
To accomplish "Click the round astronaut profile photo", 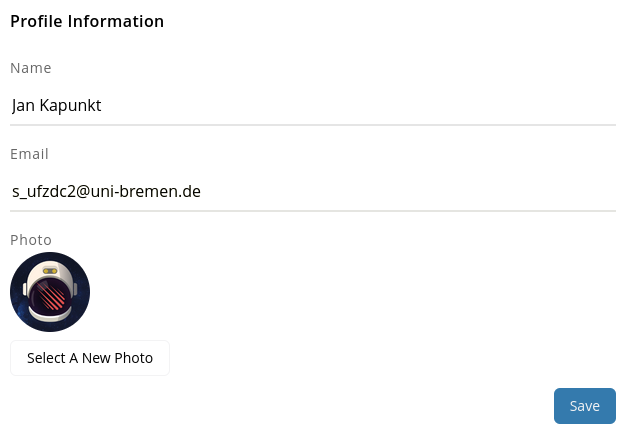I will click(x=50, y=292).
